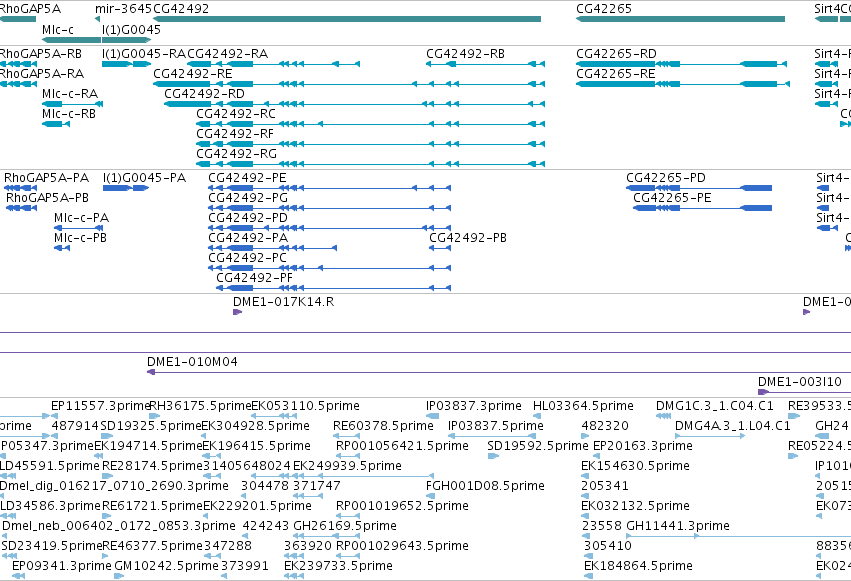Select protein RhoGAP5A-PA
The width and height of the screenshot is (851, 581).
[x=21, y=188]
